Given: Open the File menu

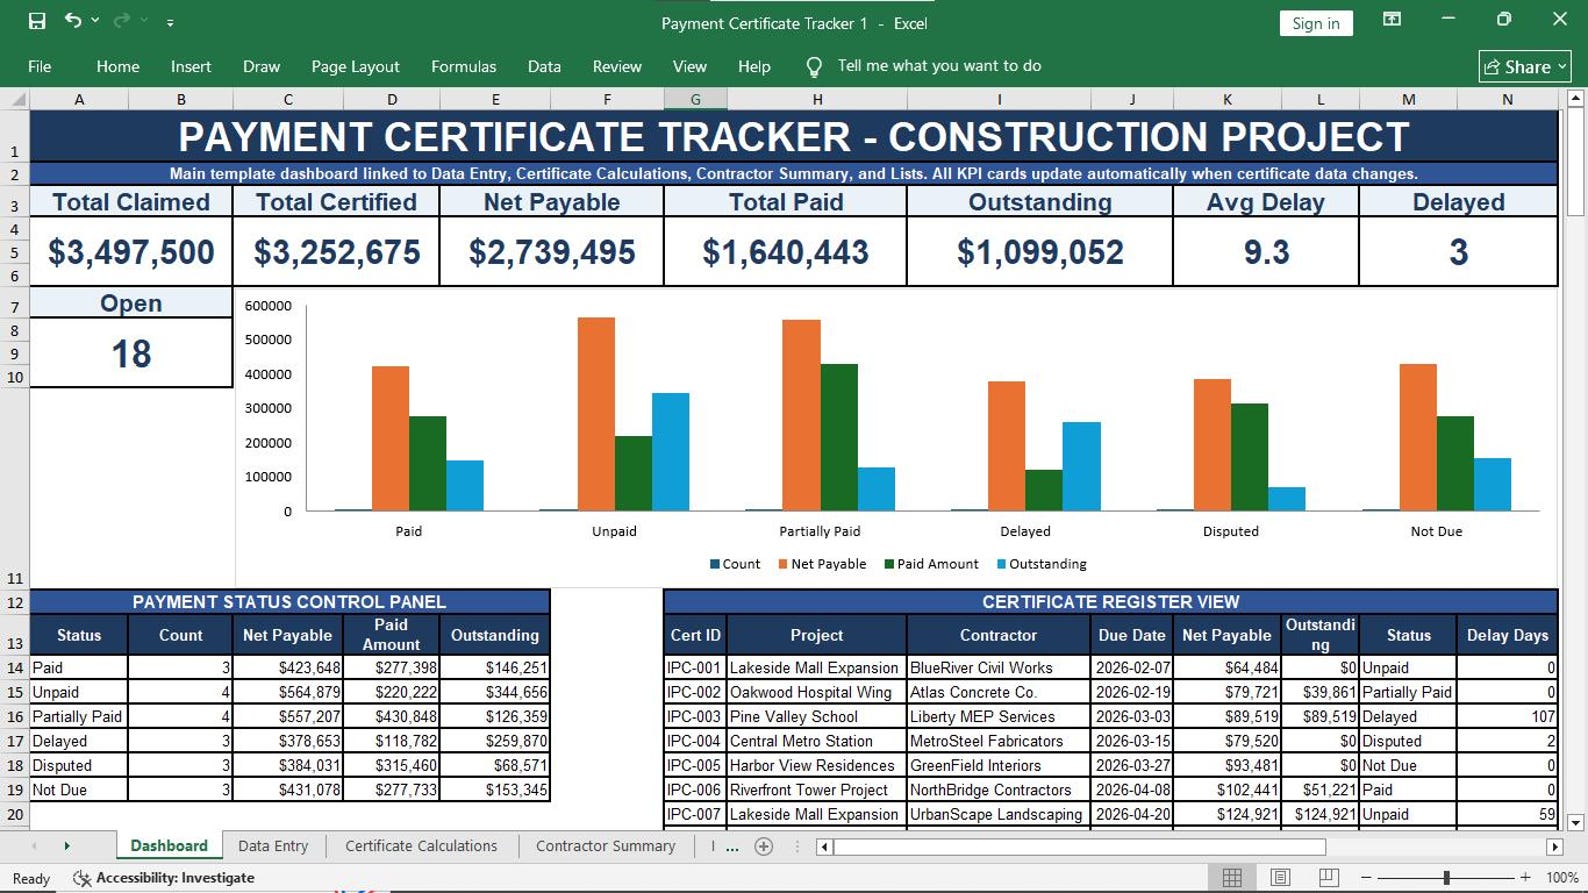Looking at the screenshot, I should [40, 66].
